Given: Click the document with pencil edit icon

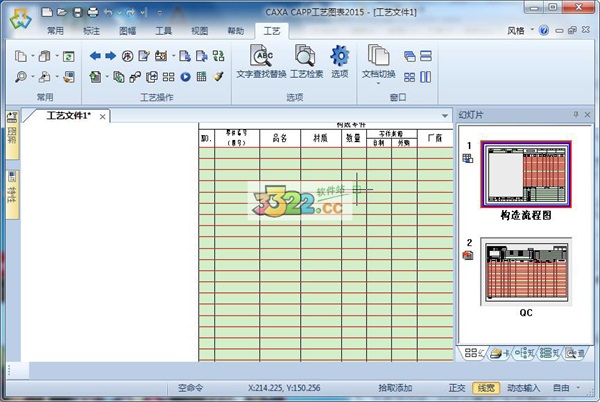Looking at the screenshot, I should 144,56.
